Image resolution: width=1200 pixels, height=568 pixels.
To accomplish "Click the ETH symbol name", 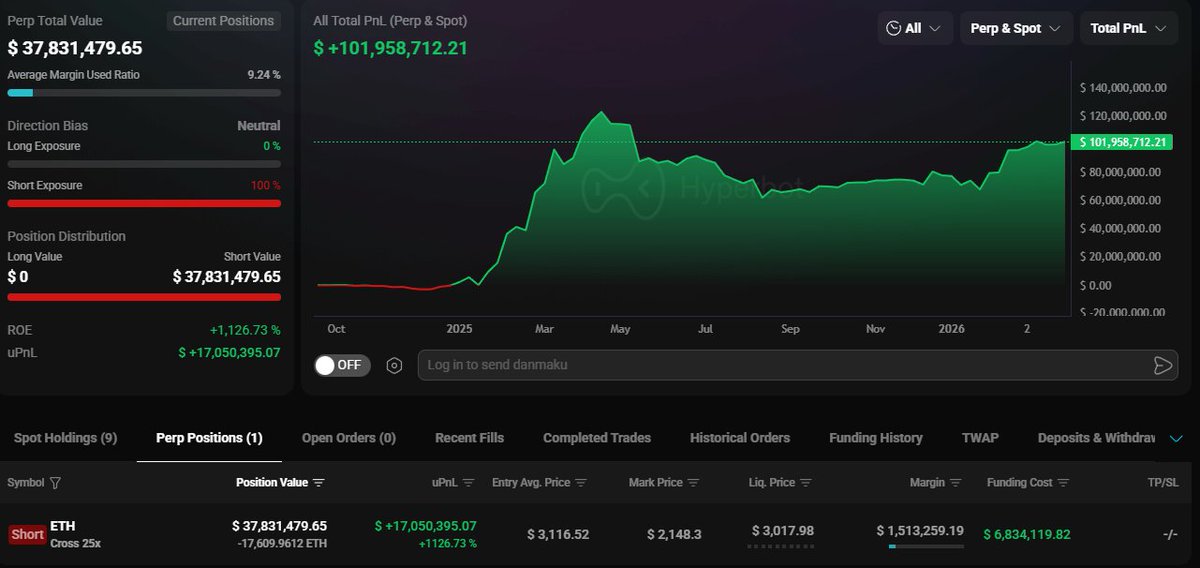I will click(x=62, y=526).
